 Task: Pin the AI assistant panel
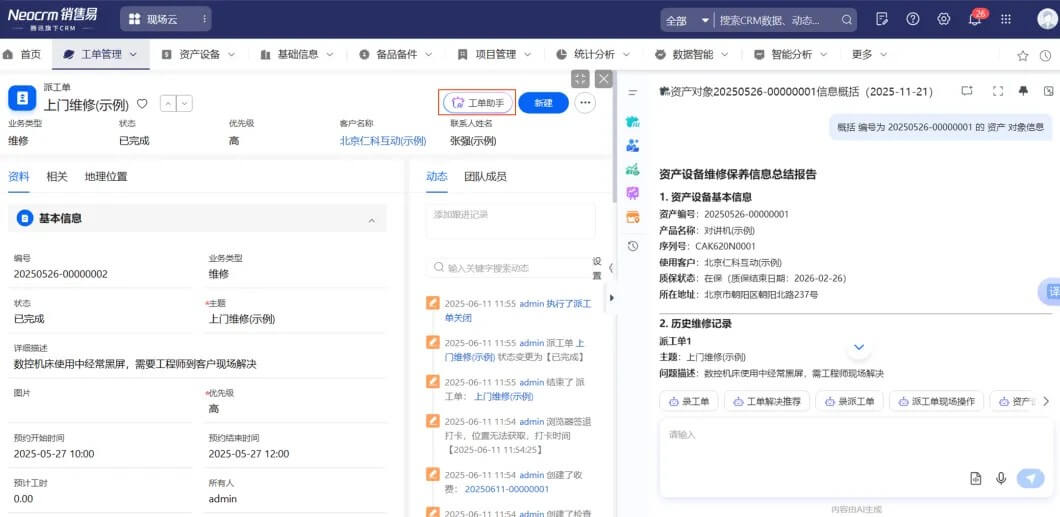pyautogui.click(x=1023, y=91)
